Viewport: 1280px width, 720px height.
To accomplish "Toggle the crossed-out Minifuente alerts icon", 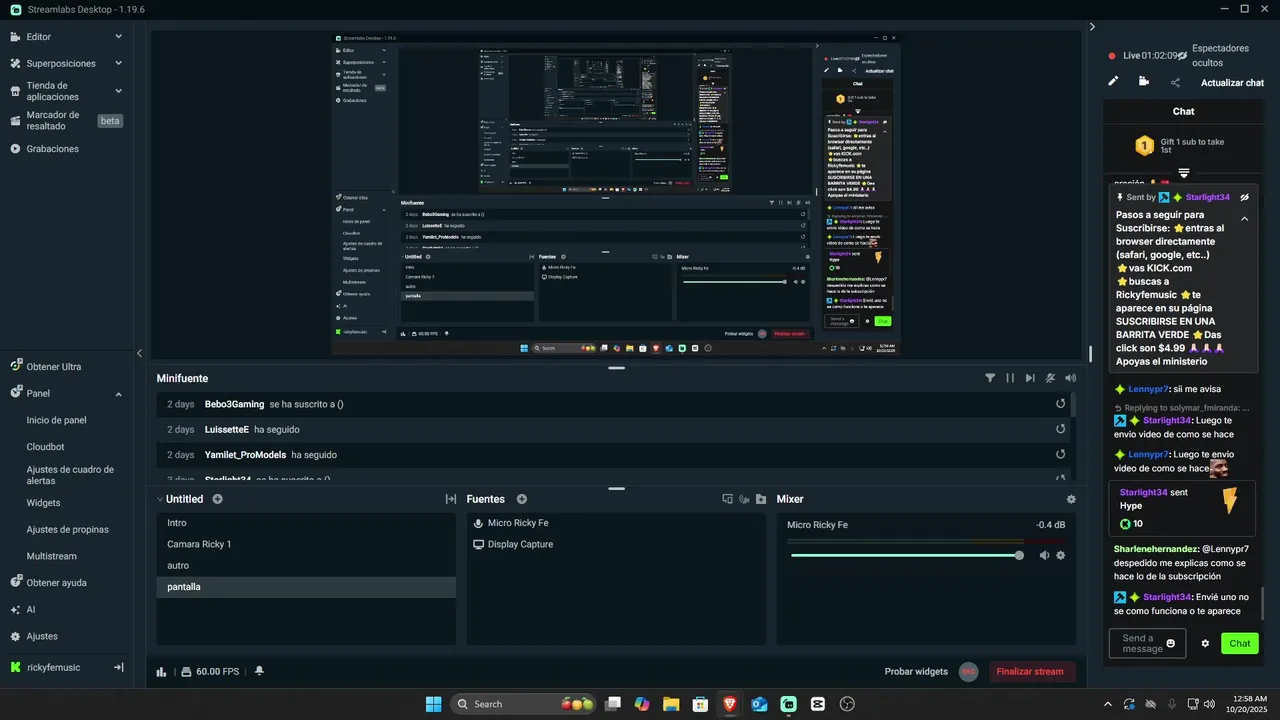I will [x=1050, y=378].
